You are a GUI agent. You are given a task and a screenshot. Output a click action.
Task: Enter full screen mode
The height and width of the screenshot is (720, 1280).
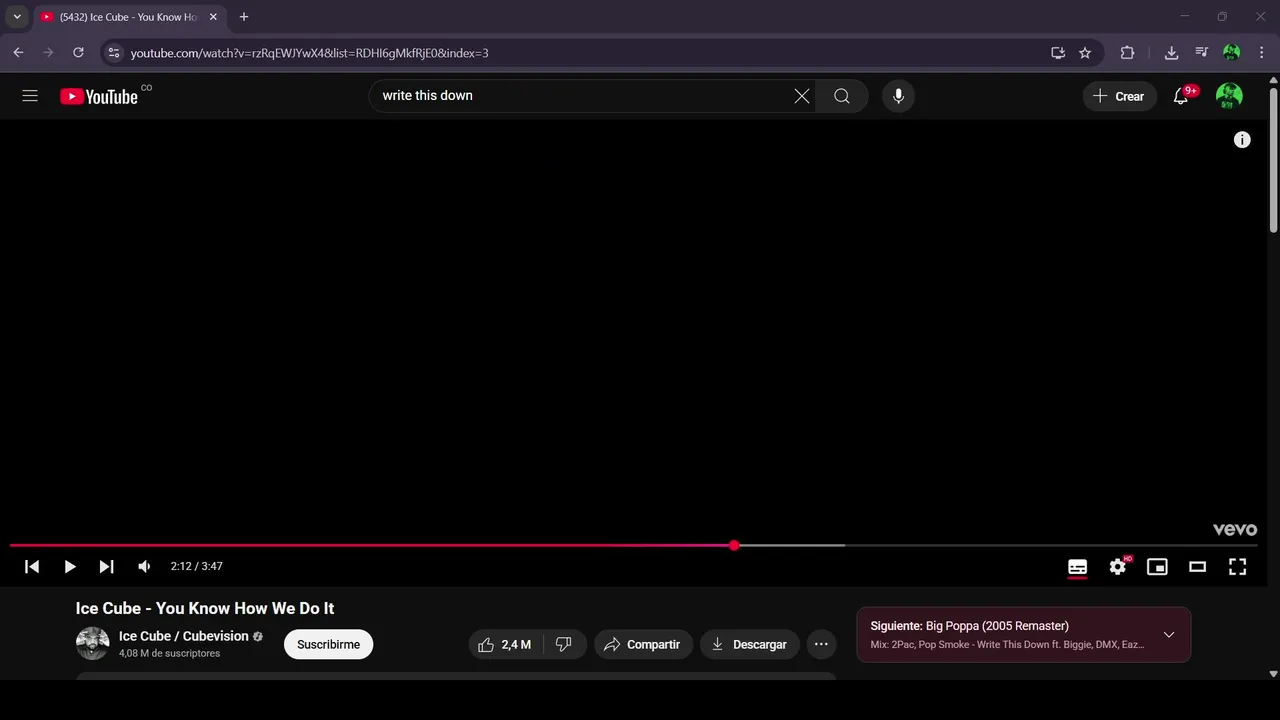click(x=1237, y=567)
